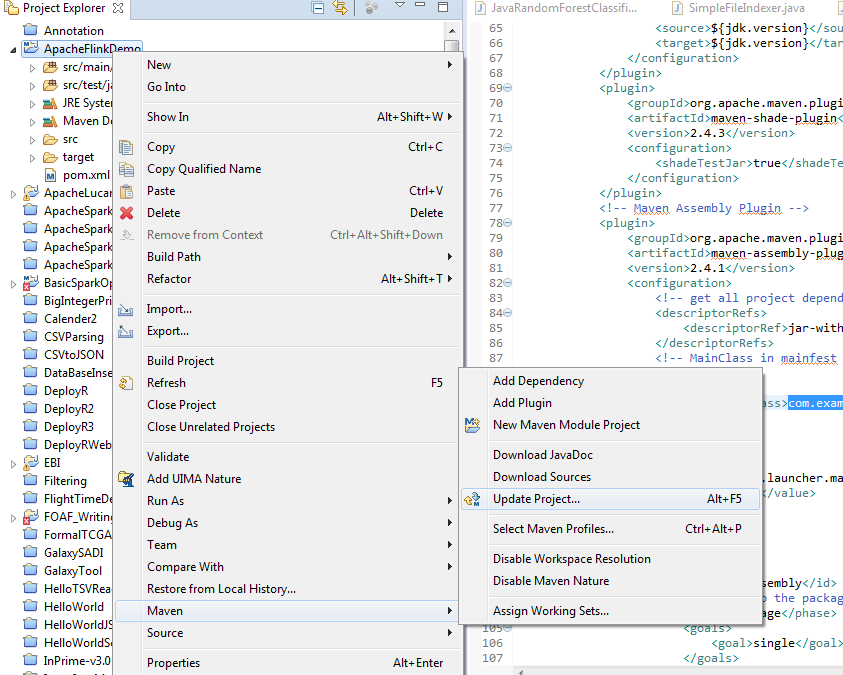Choose Select Maven Profiles from submenu
The height and width of the screenshot is (675, 843).
pos(553,529)
